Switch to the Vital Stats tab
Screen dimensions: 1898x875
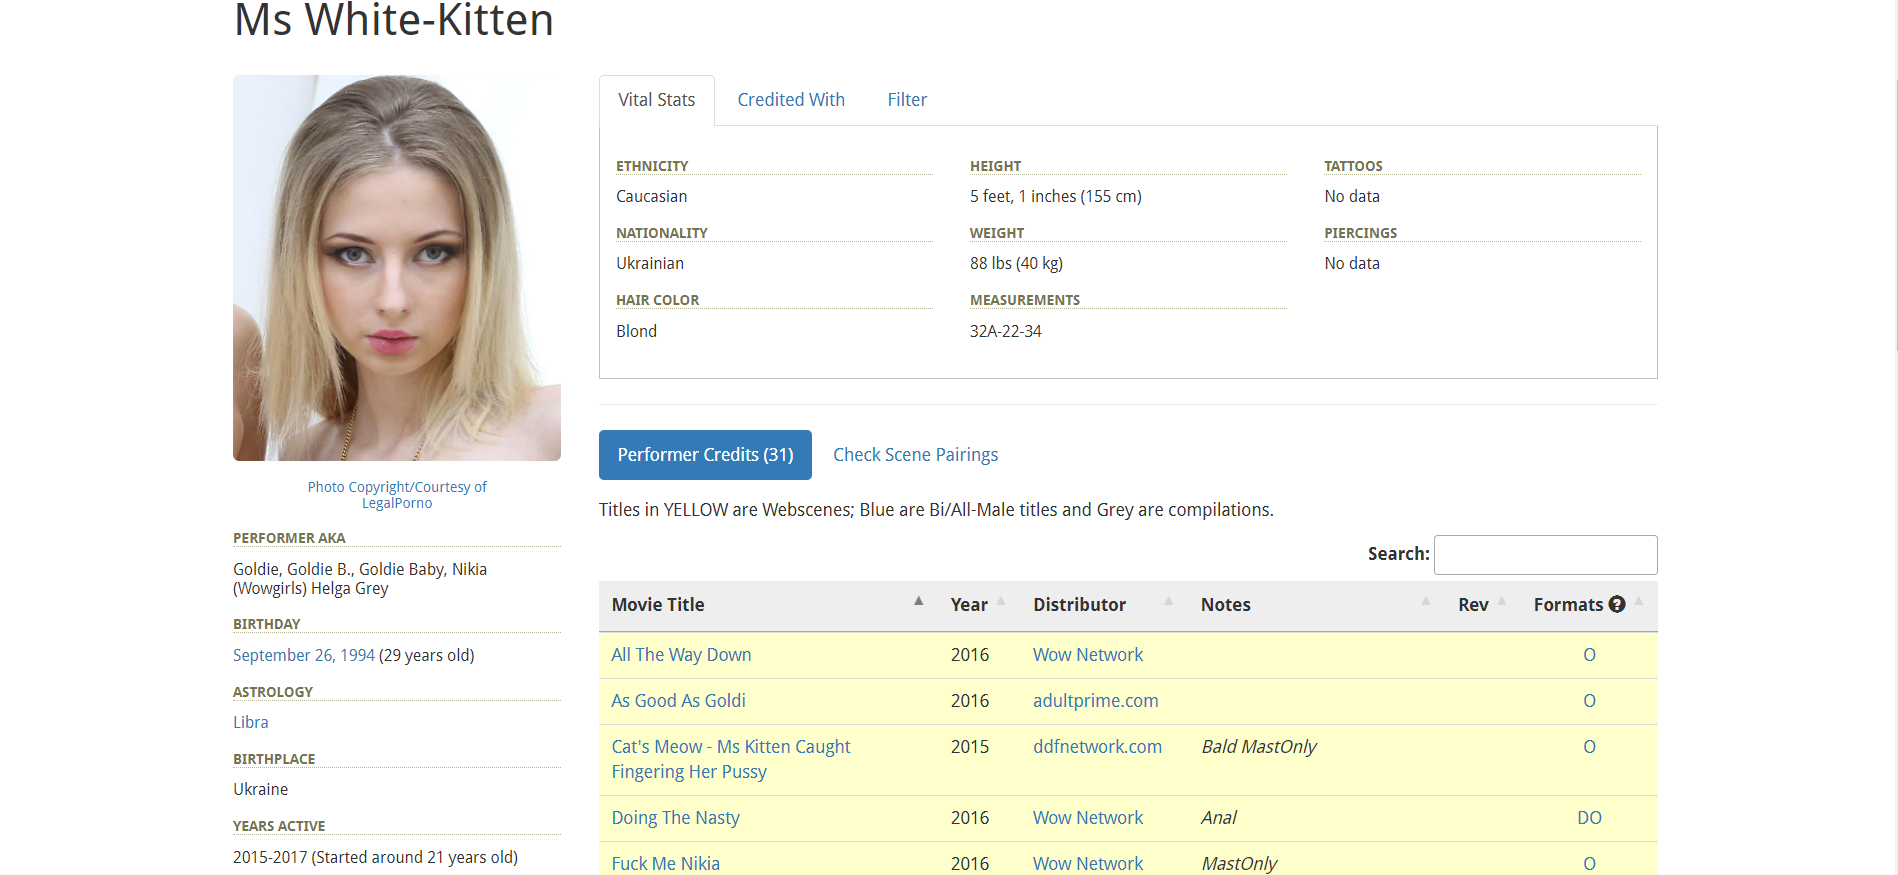pos(656,100)
